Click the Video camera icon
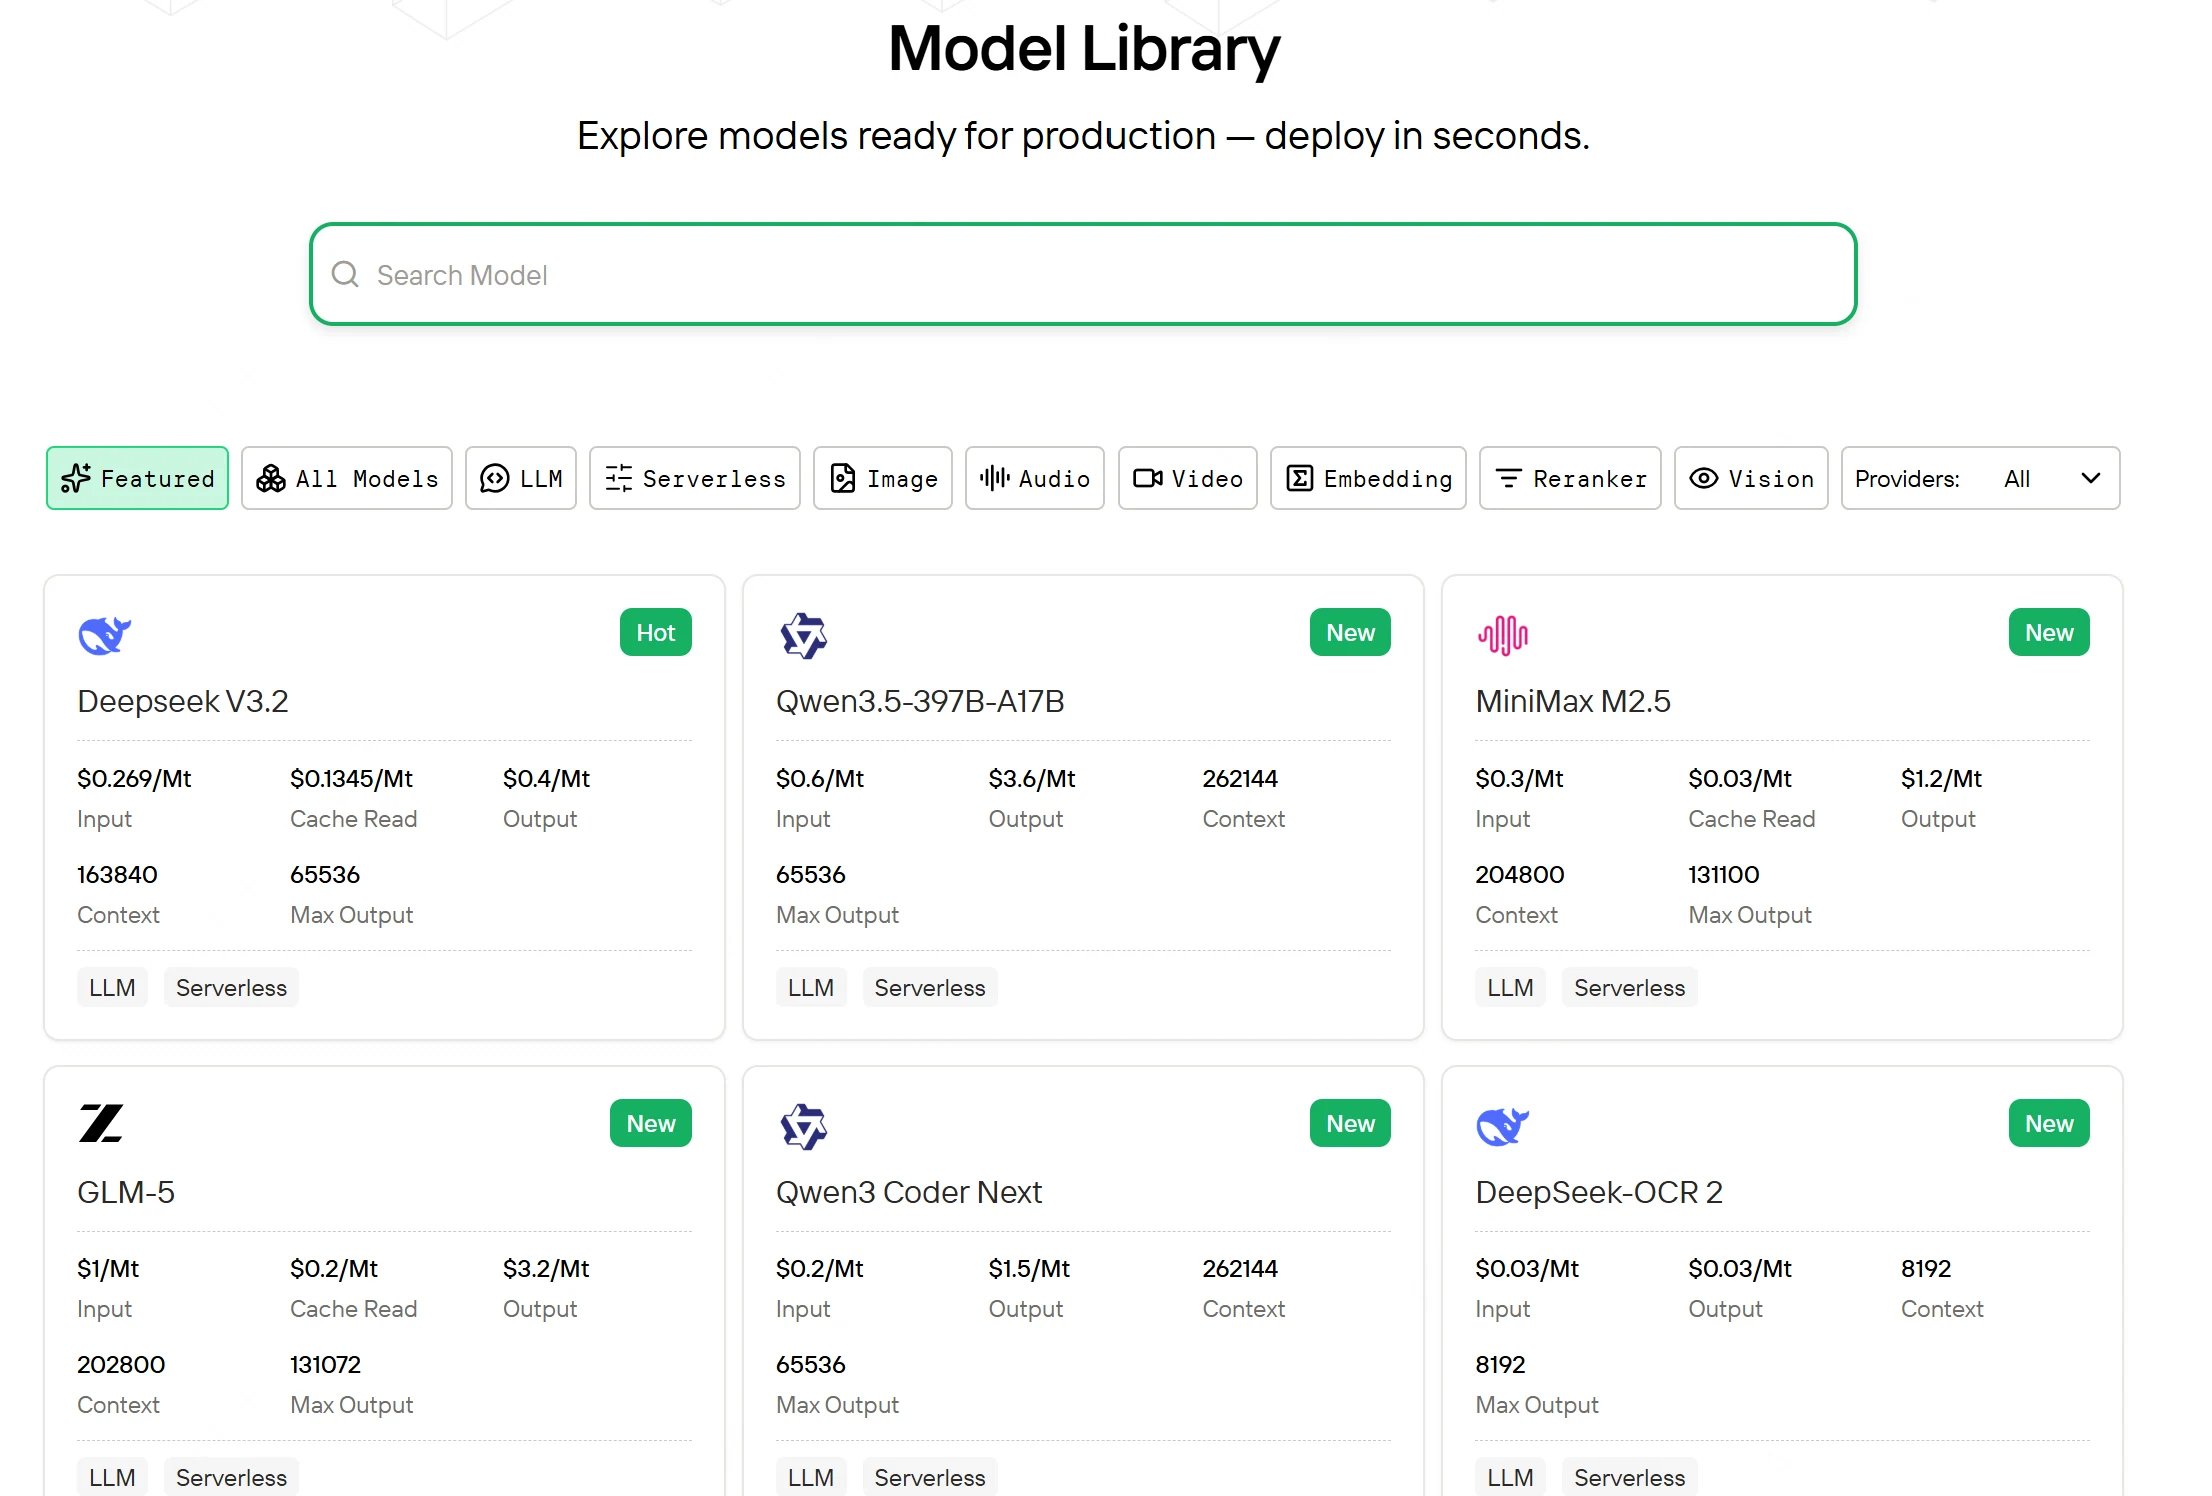The height and width of the screenshot is (1496, 2212). [x=1148, y=478]
